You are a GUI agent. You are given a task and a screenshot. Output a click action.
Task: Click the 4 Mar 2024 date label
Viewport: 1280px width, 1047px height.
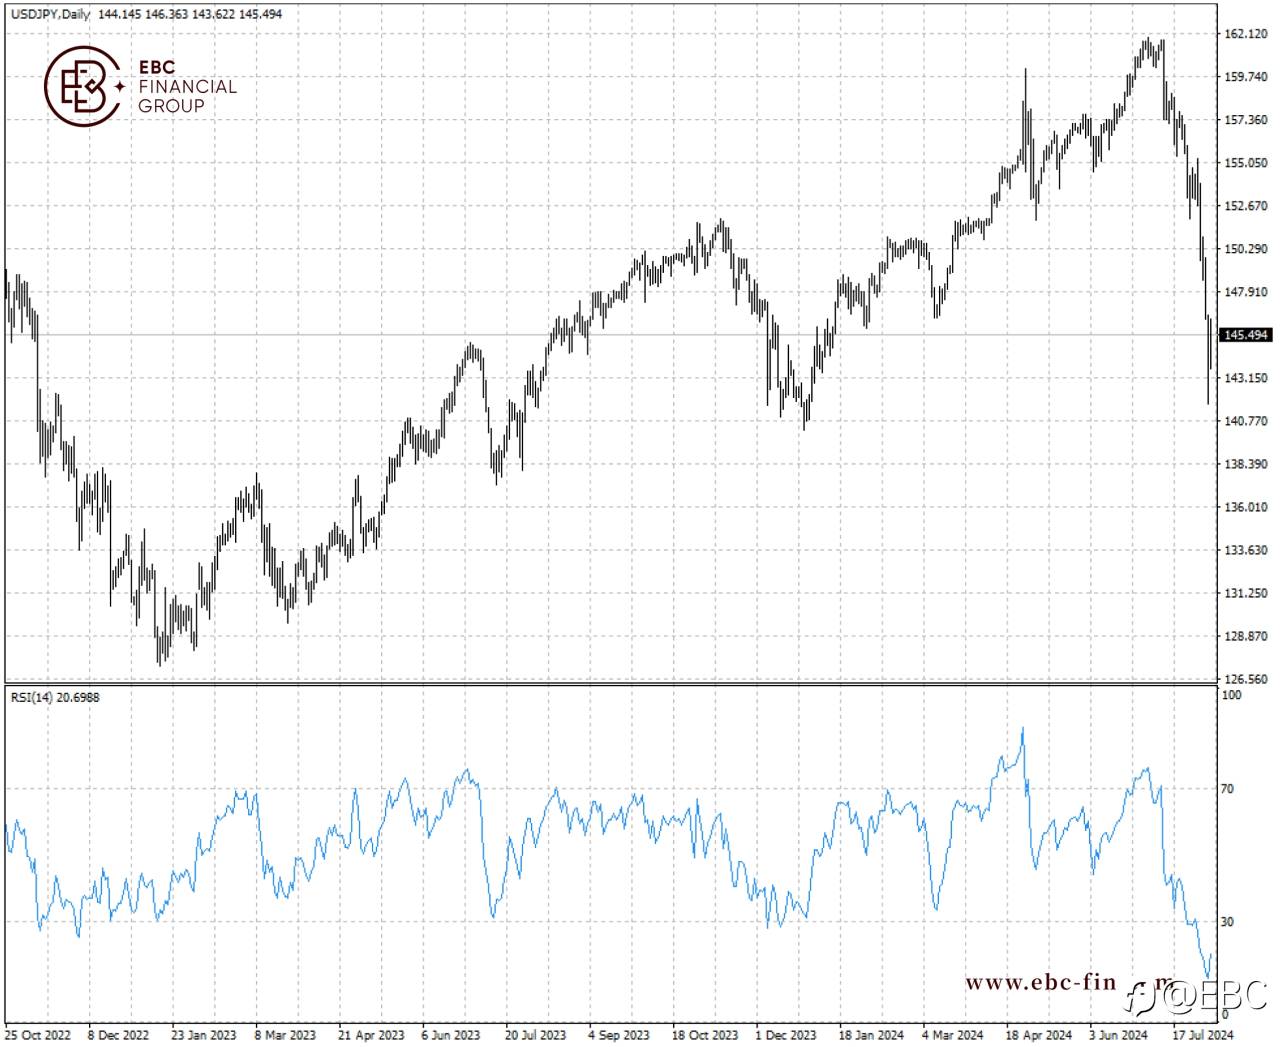click(953, 1035)
